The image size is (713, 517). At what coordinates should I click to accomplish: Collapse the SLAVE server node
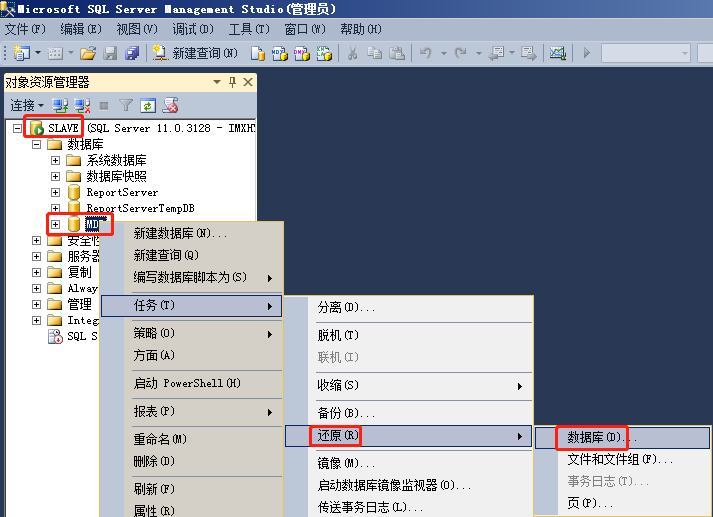click(17, 129)
